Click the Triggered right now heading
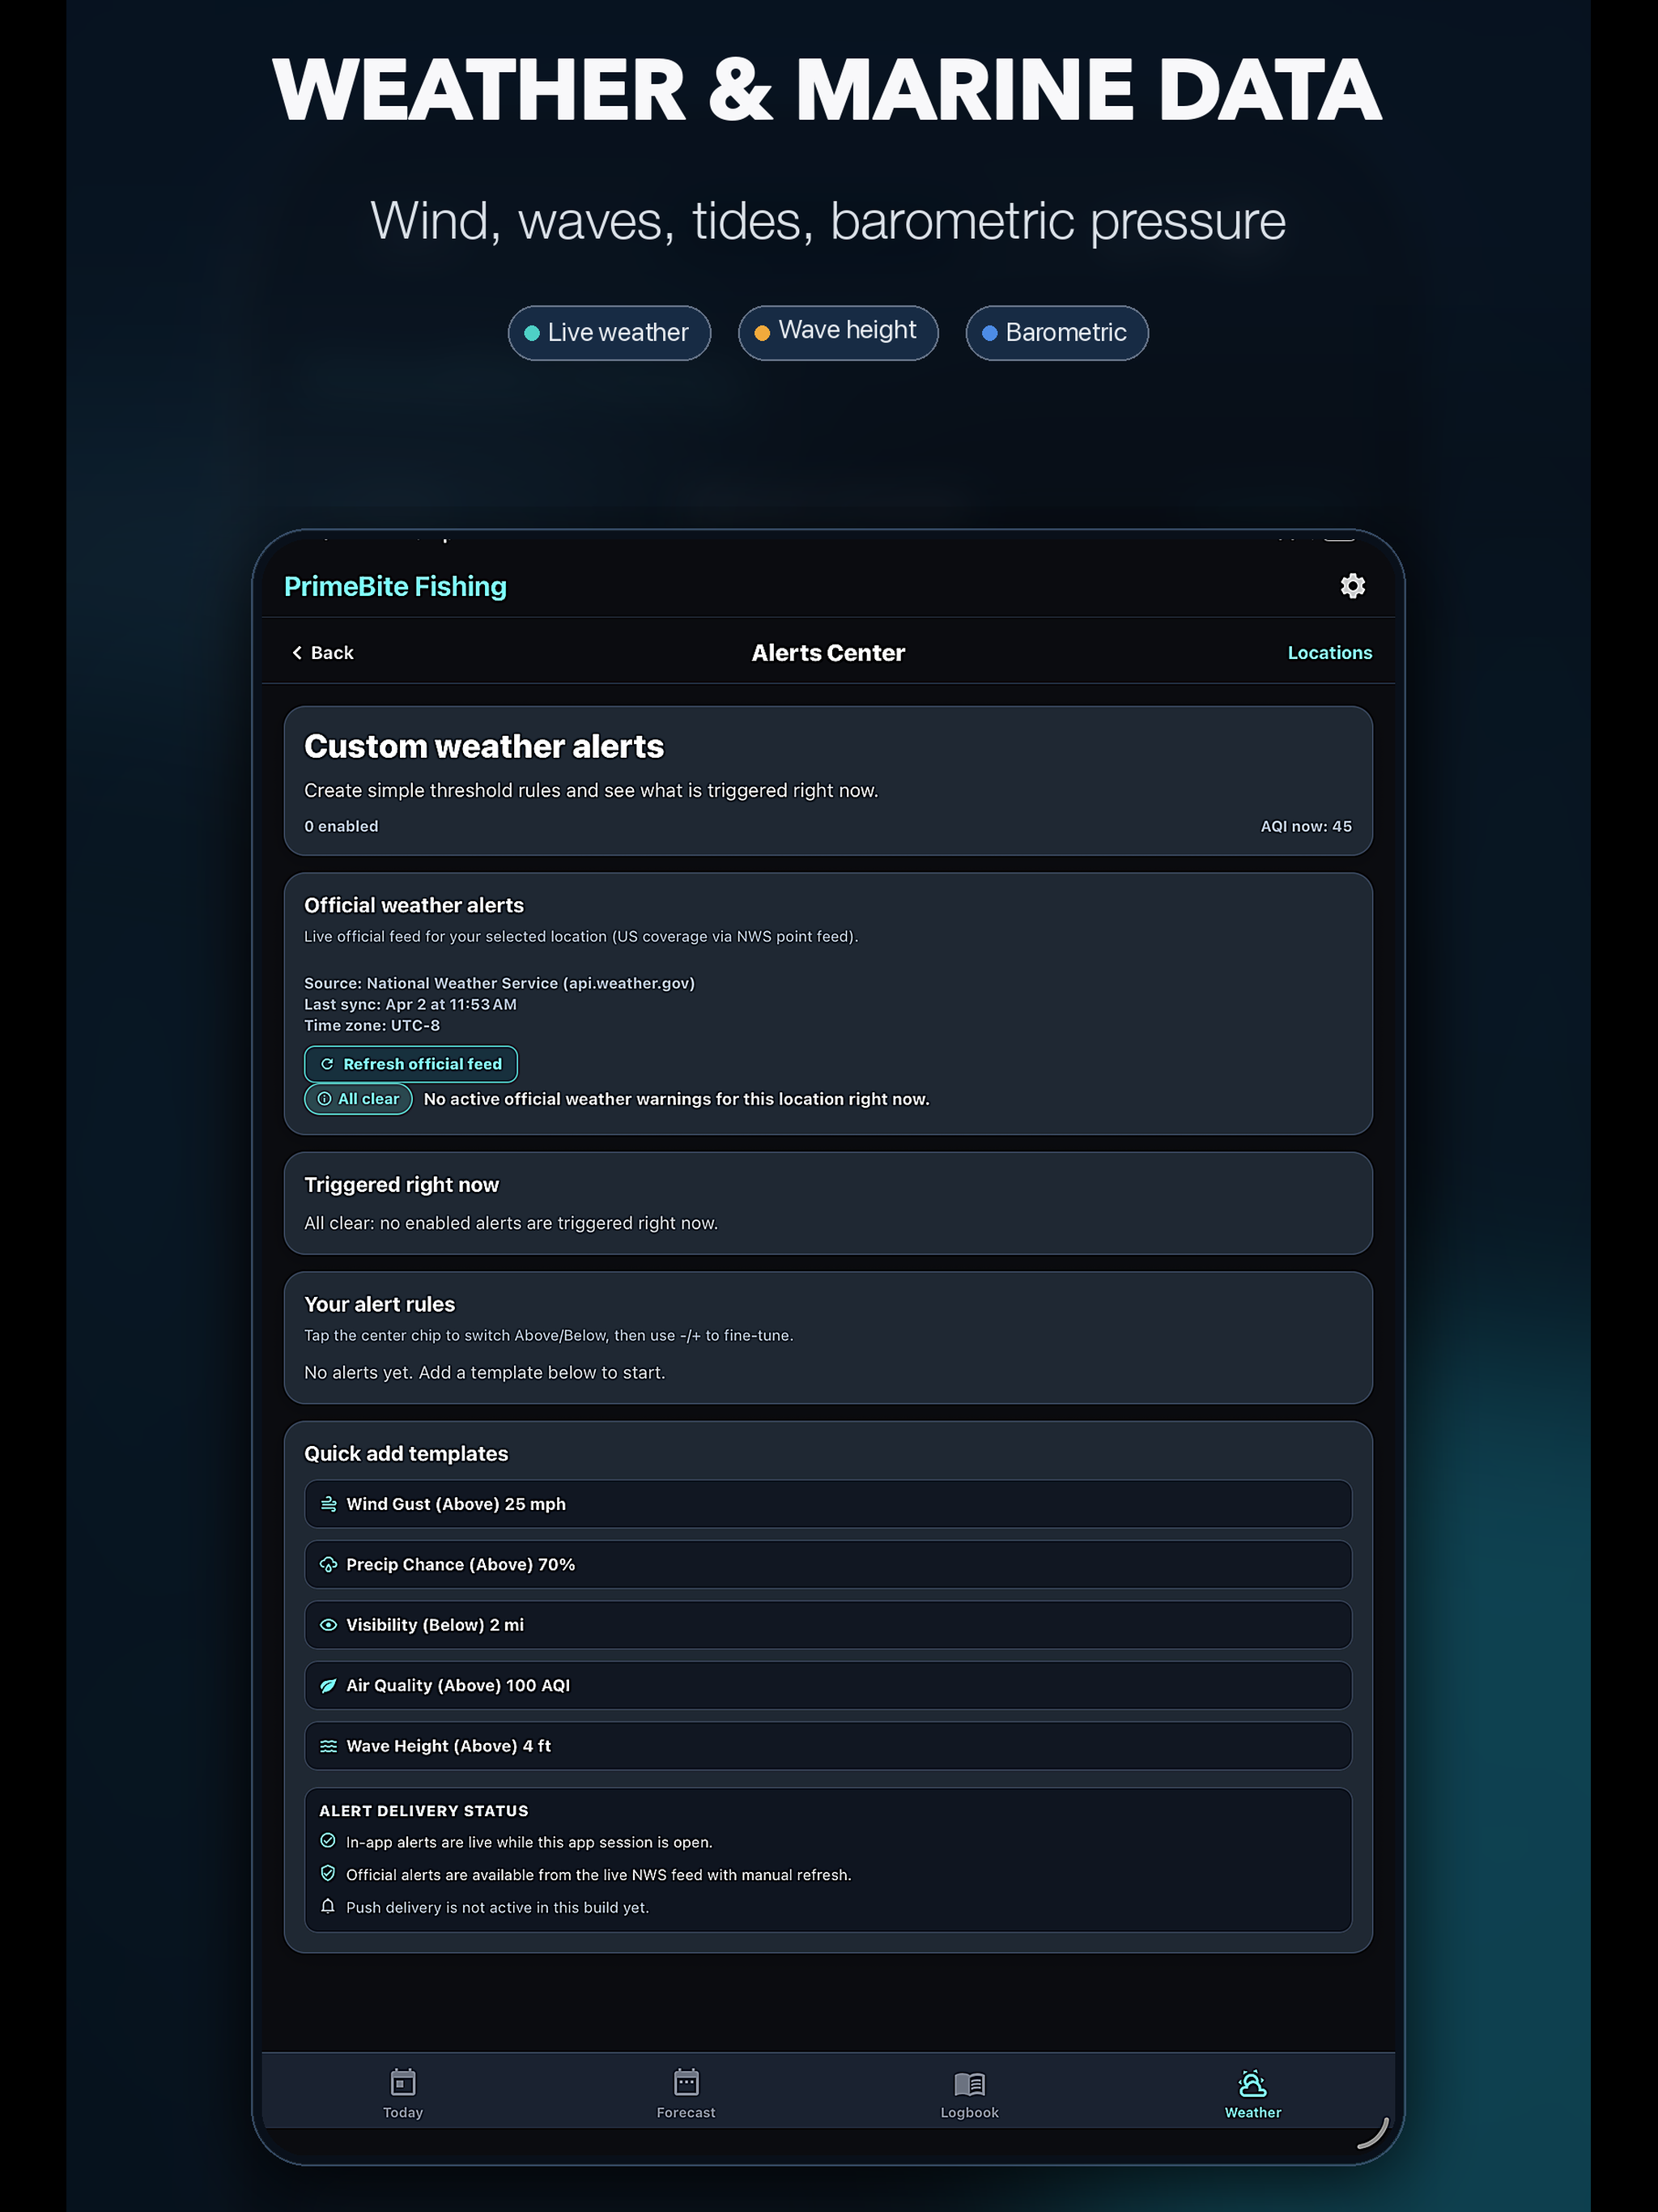1658x2212 pixels. click(x=401, y=1185)
